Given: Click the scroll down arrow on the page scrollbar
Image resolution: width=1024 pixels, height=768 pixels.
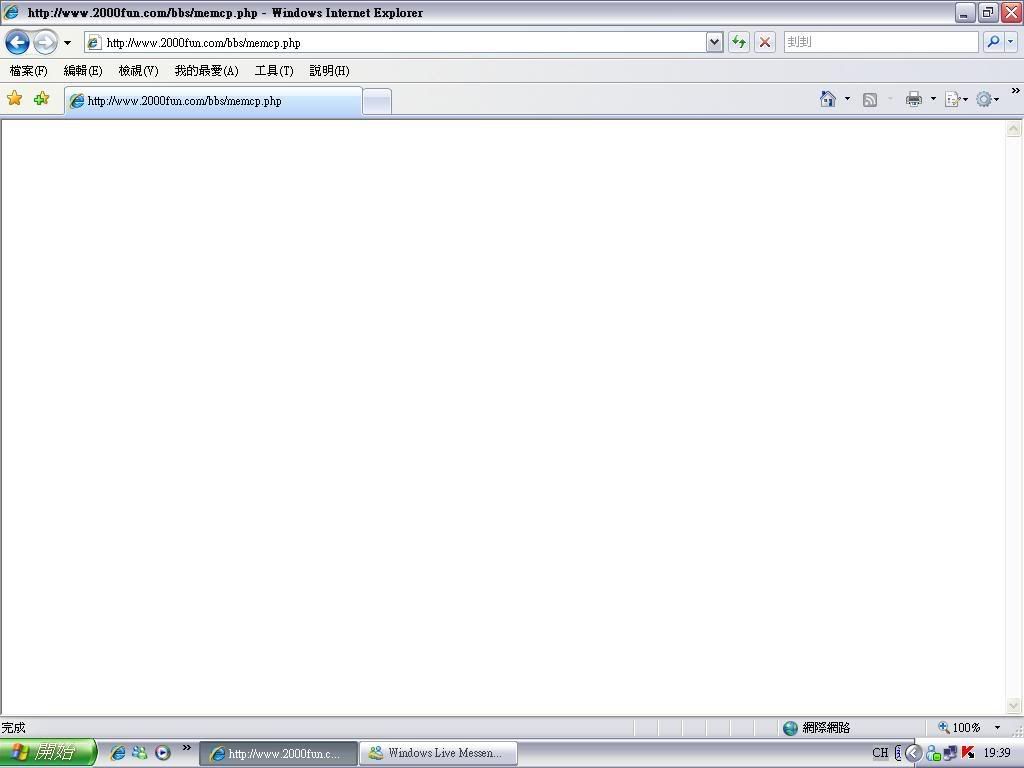Looking at the screenshot, I should [1013, 705].
